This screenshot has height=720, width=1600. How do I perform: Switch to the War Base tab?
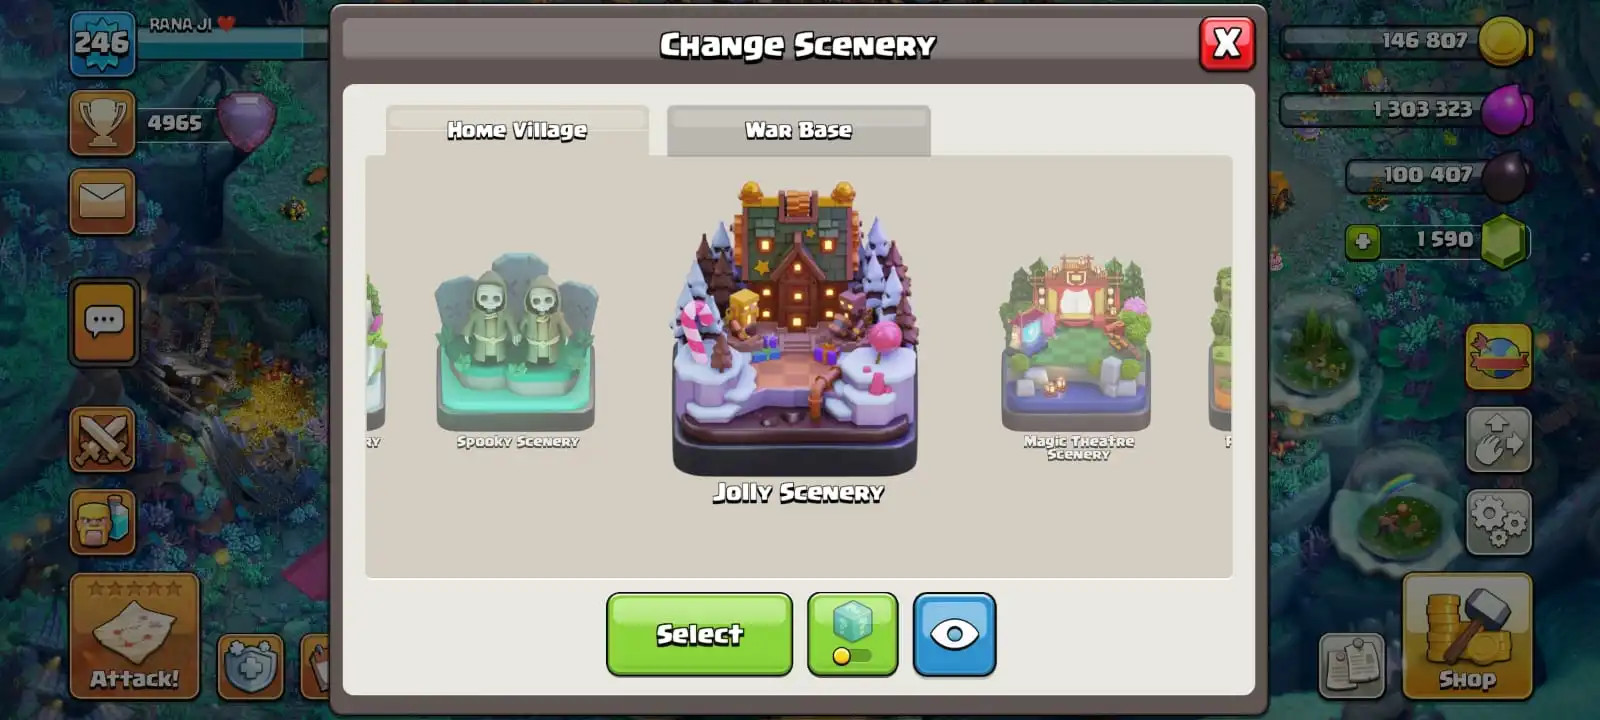798,130
